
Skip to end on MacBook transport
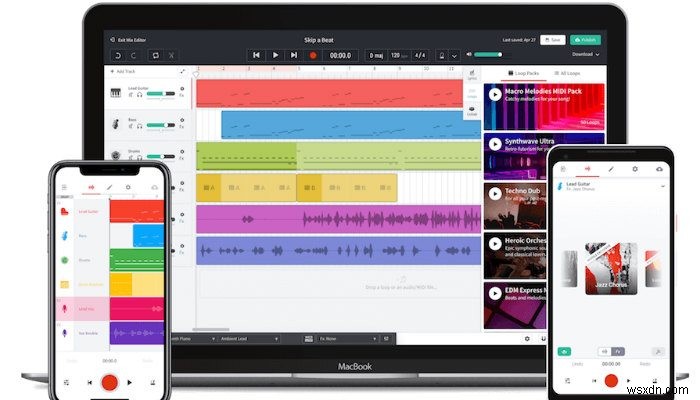pos(294,55)
